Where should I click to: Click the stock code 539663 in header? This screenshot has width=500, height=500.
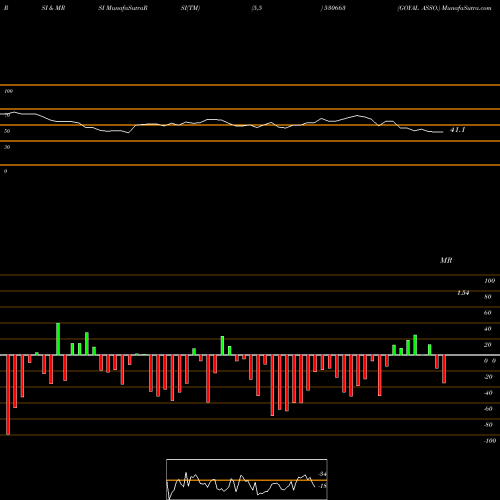[334, 8]
